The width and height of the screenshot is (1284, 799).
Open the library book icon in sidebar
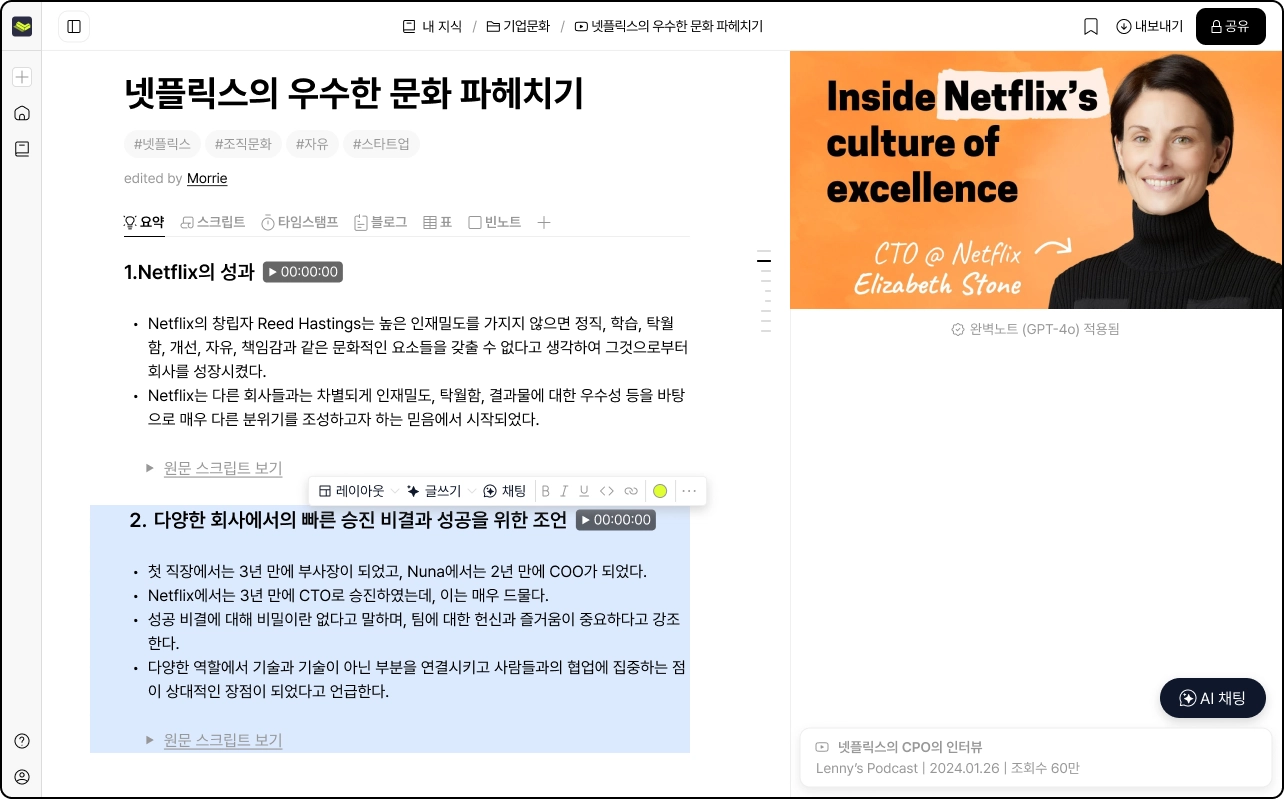point(22,149)
